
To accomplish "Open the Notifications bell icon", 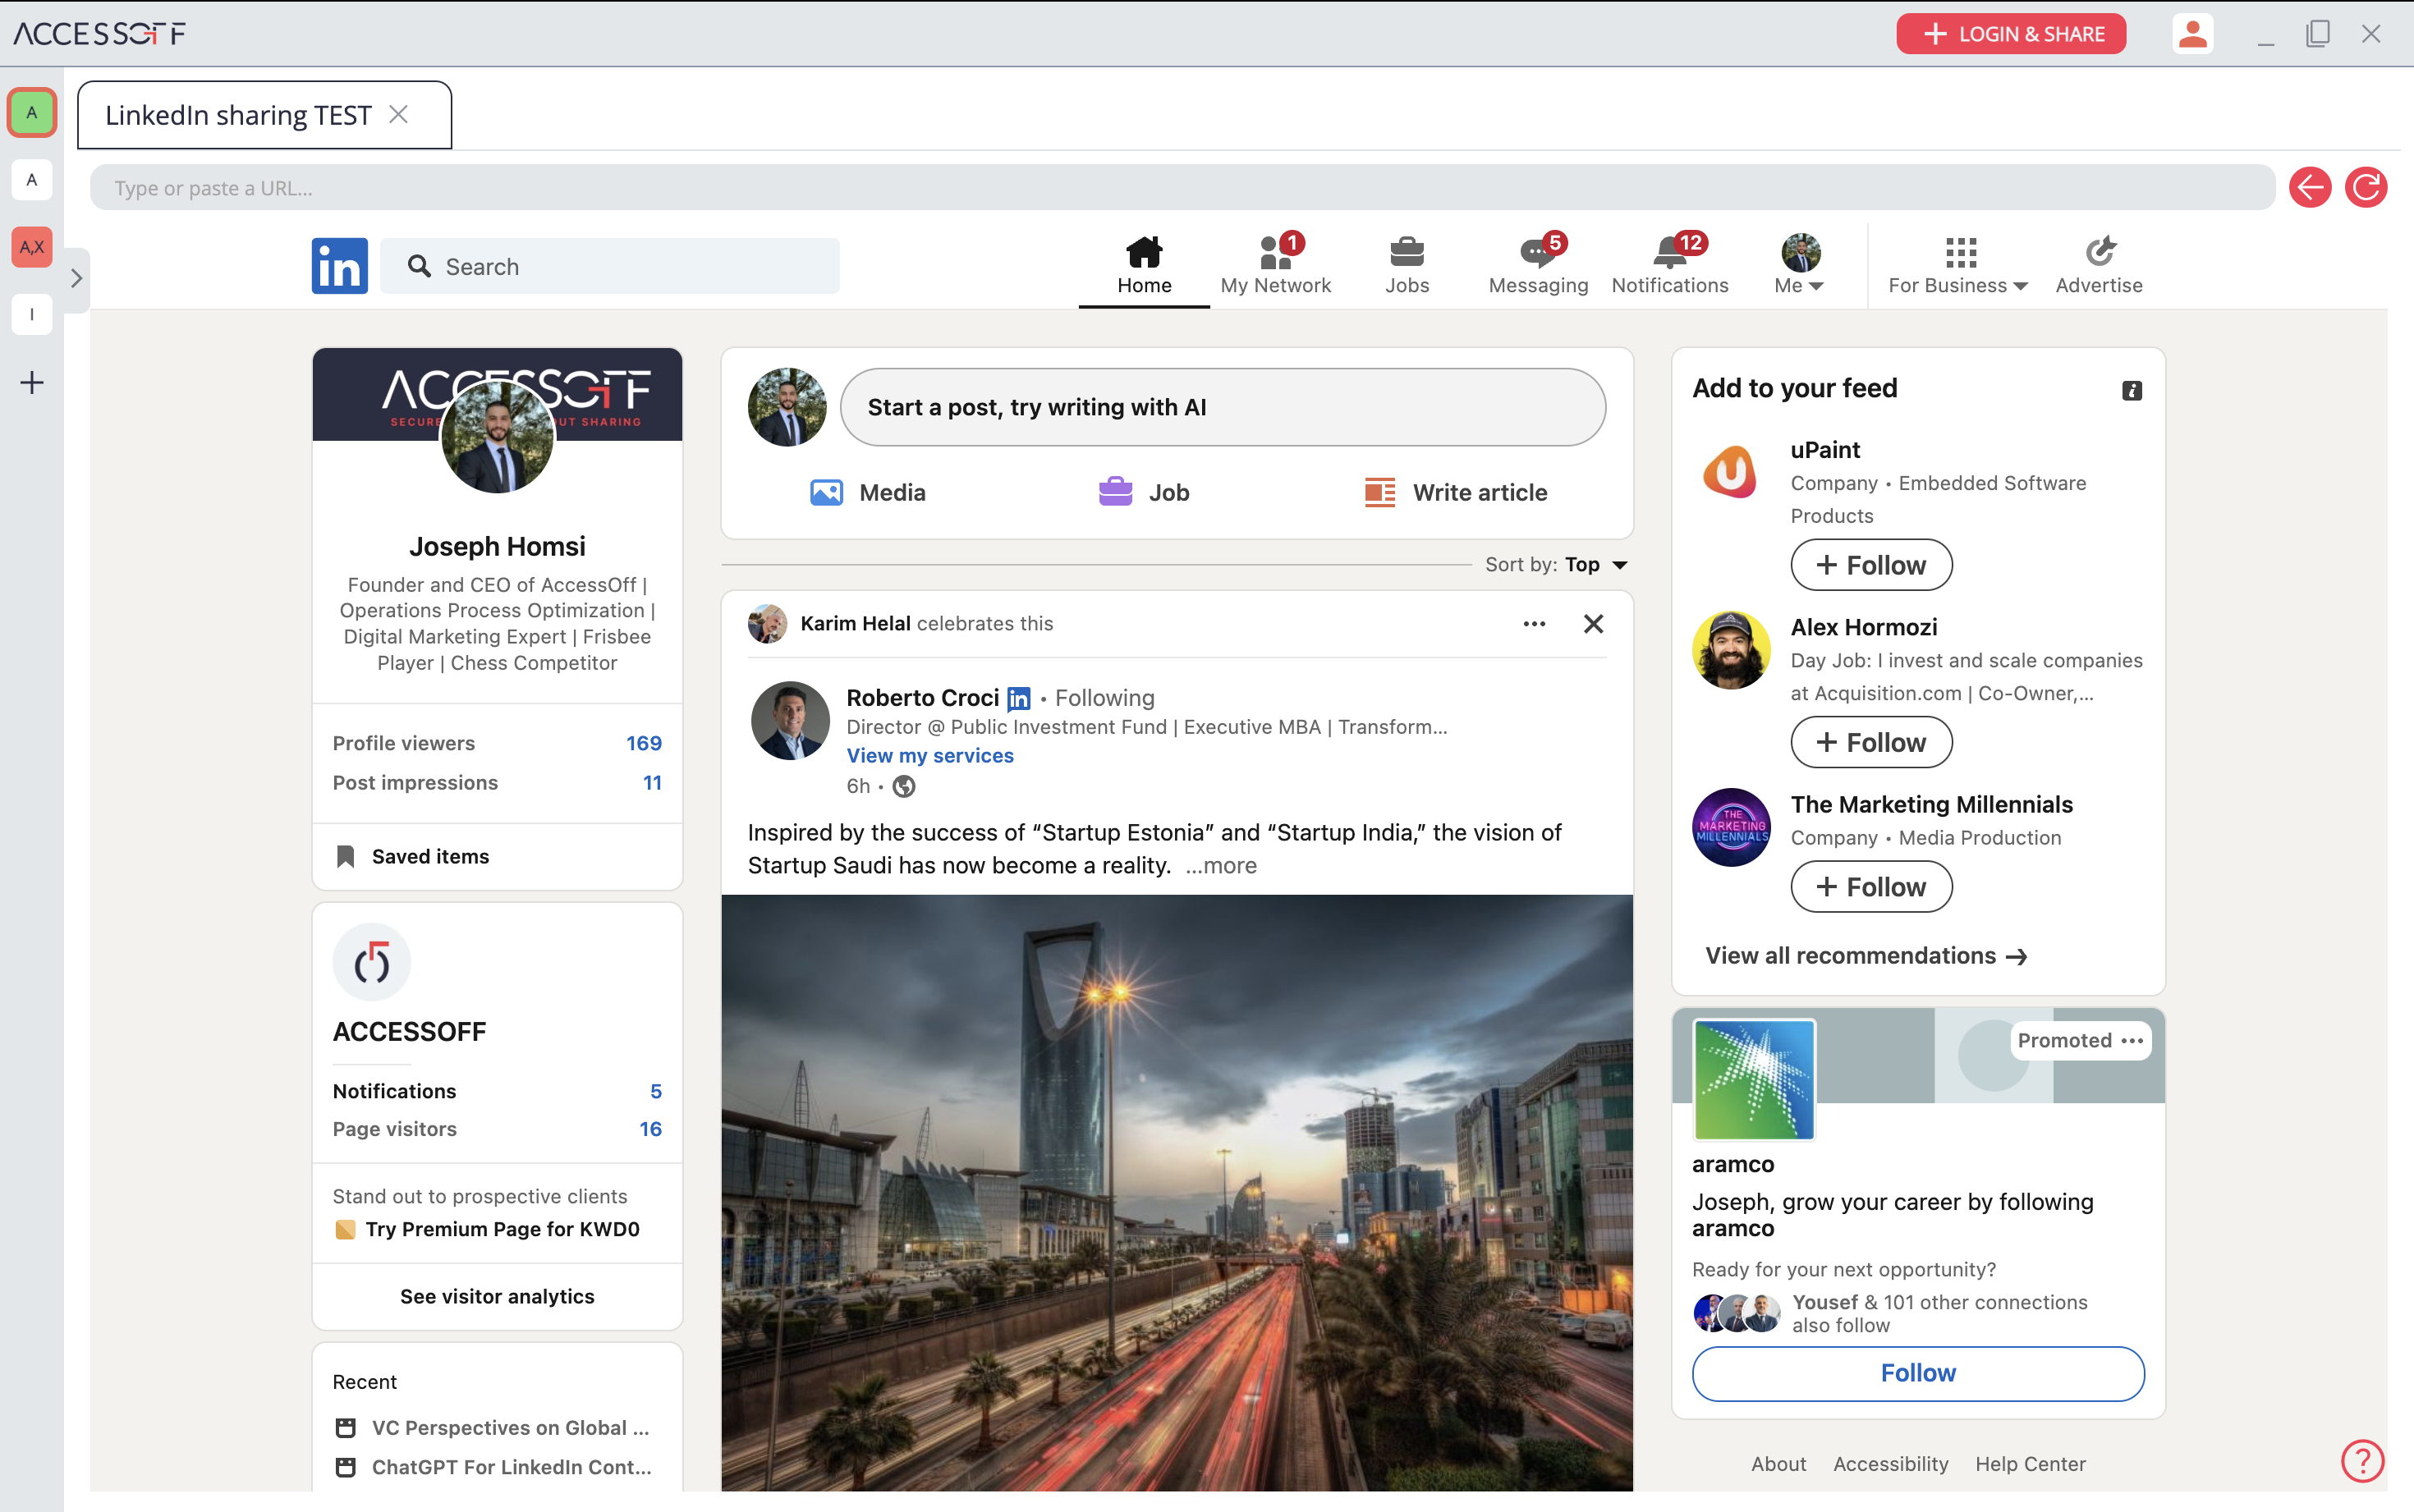I will [x=1670, y=252].
